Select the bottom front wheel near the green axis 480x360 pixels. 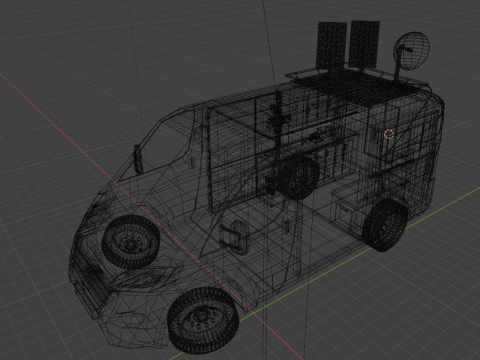(x=203, y=320)
